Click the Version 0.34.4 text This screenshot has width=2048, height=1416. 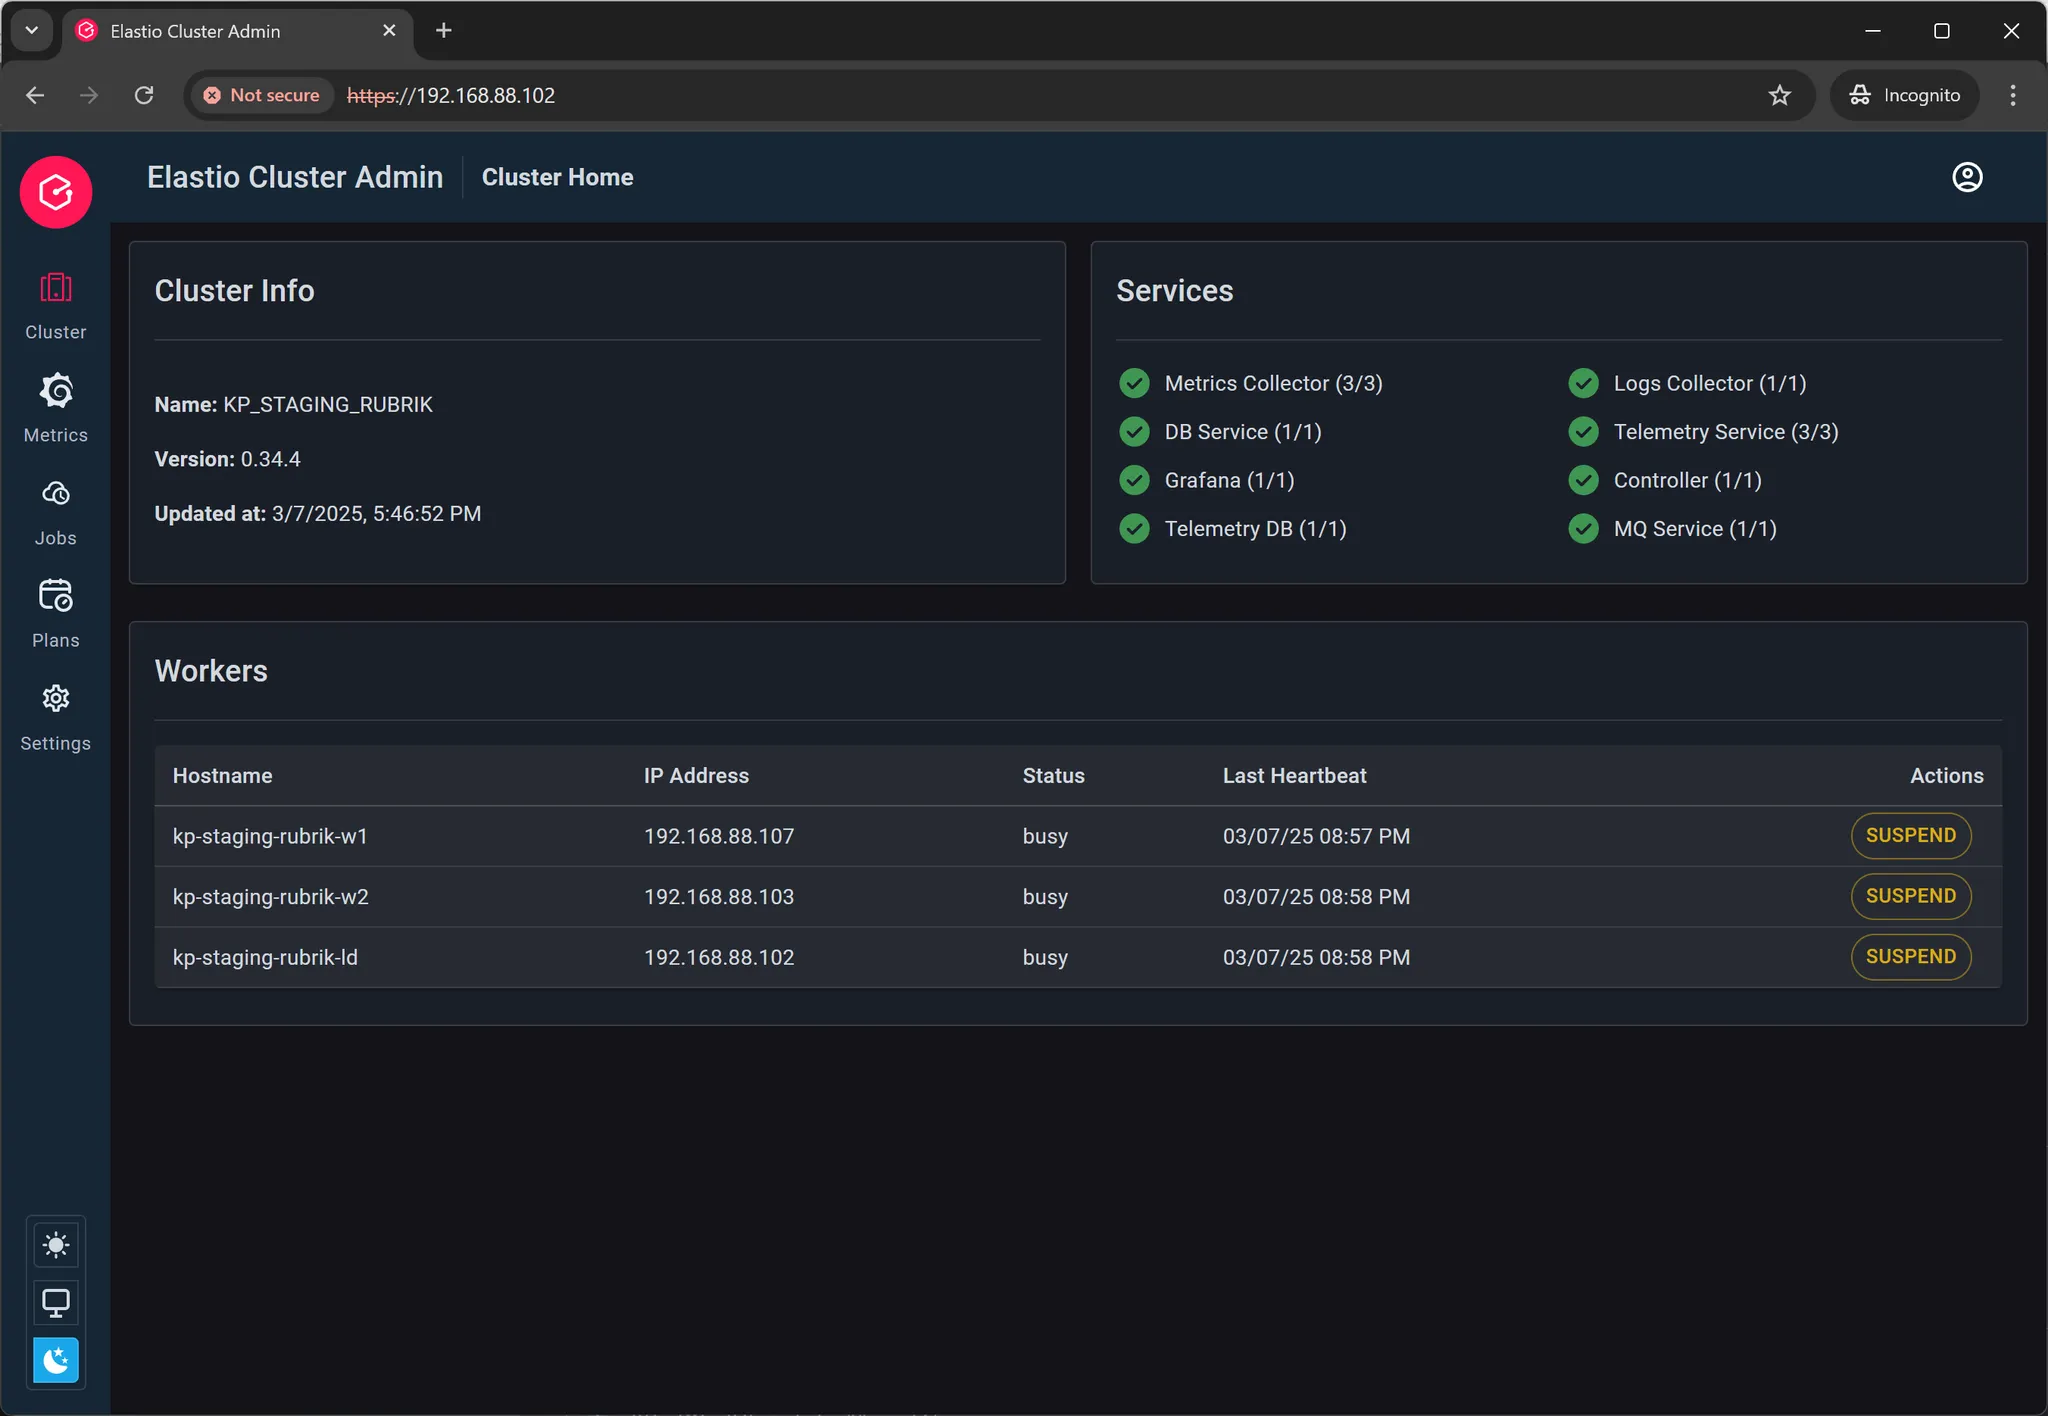click(227, 459)
